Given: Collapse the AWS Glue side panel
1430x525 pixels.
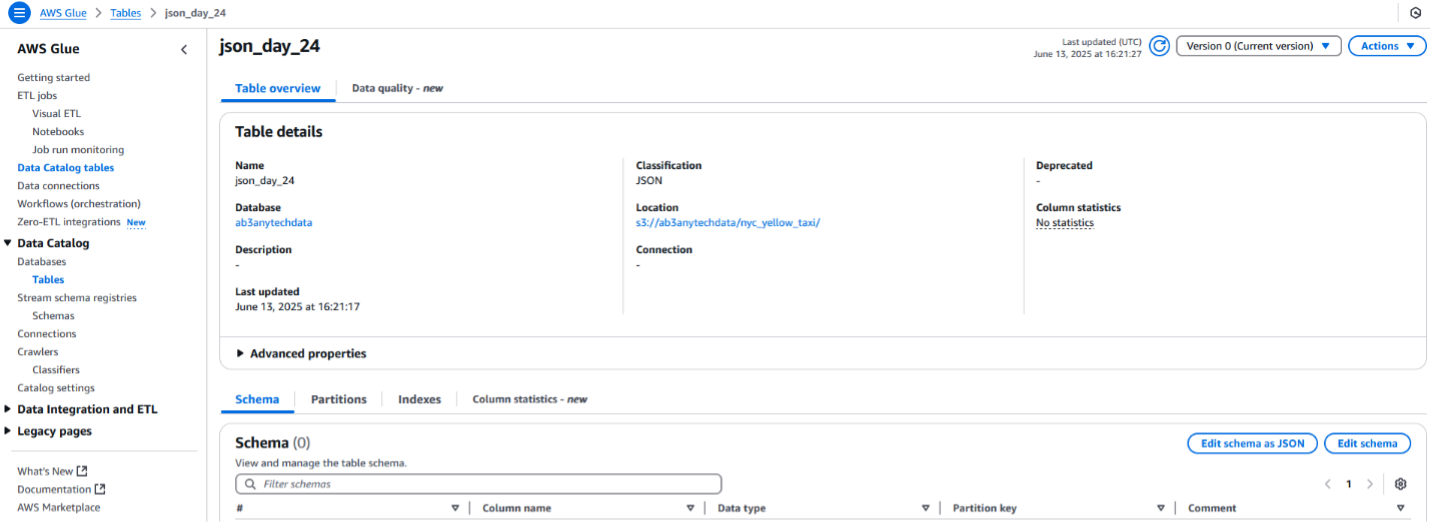Looking at the screenshot, I should pyautogui.click(x=183, y=49).
